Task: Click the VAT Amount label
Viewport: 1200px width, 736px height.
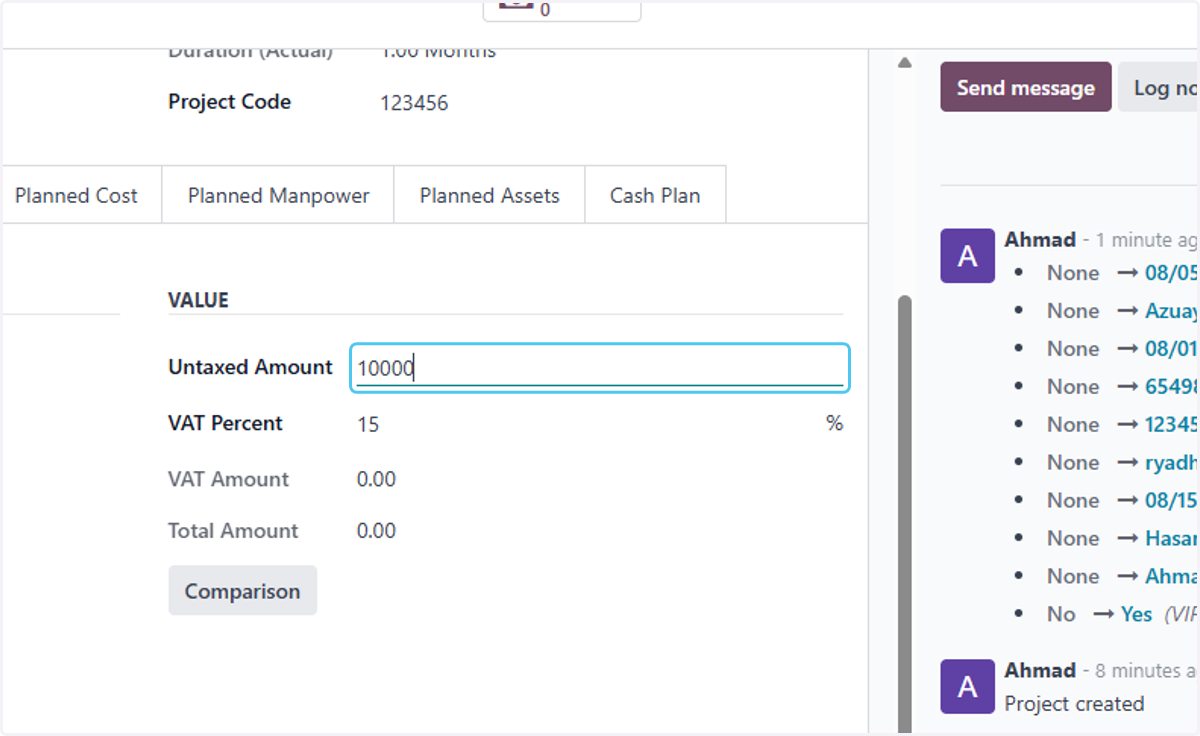Action: [x=228, y=479]
